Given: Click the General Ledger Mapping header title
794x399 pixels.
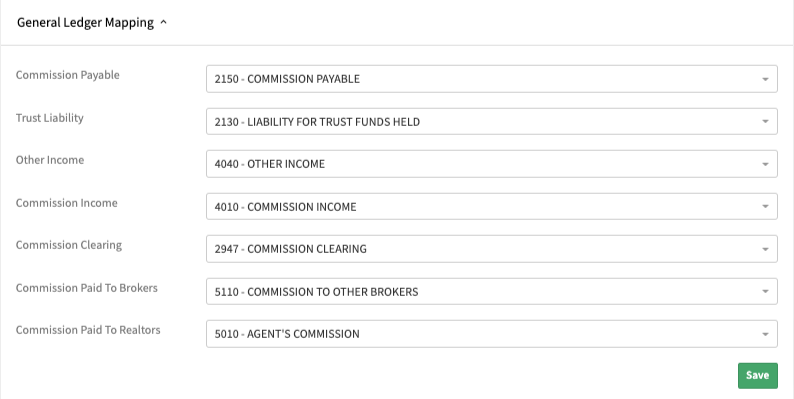Looking at the screenshot, I should click(x=85, y=23).
